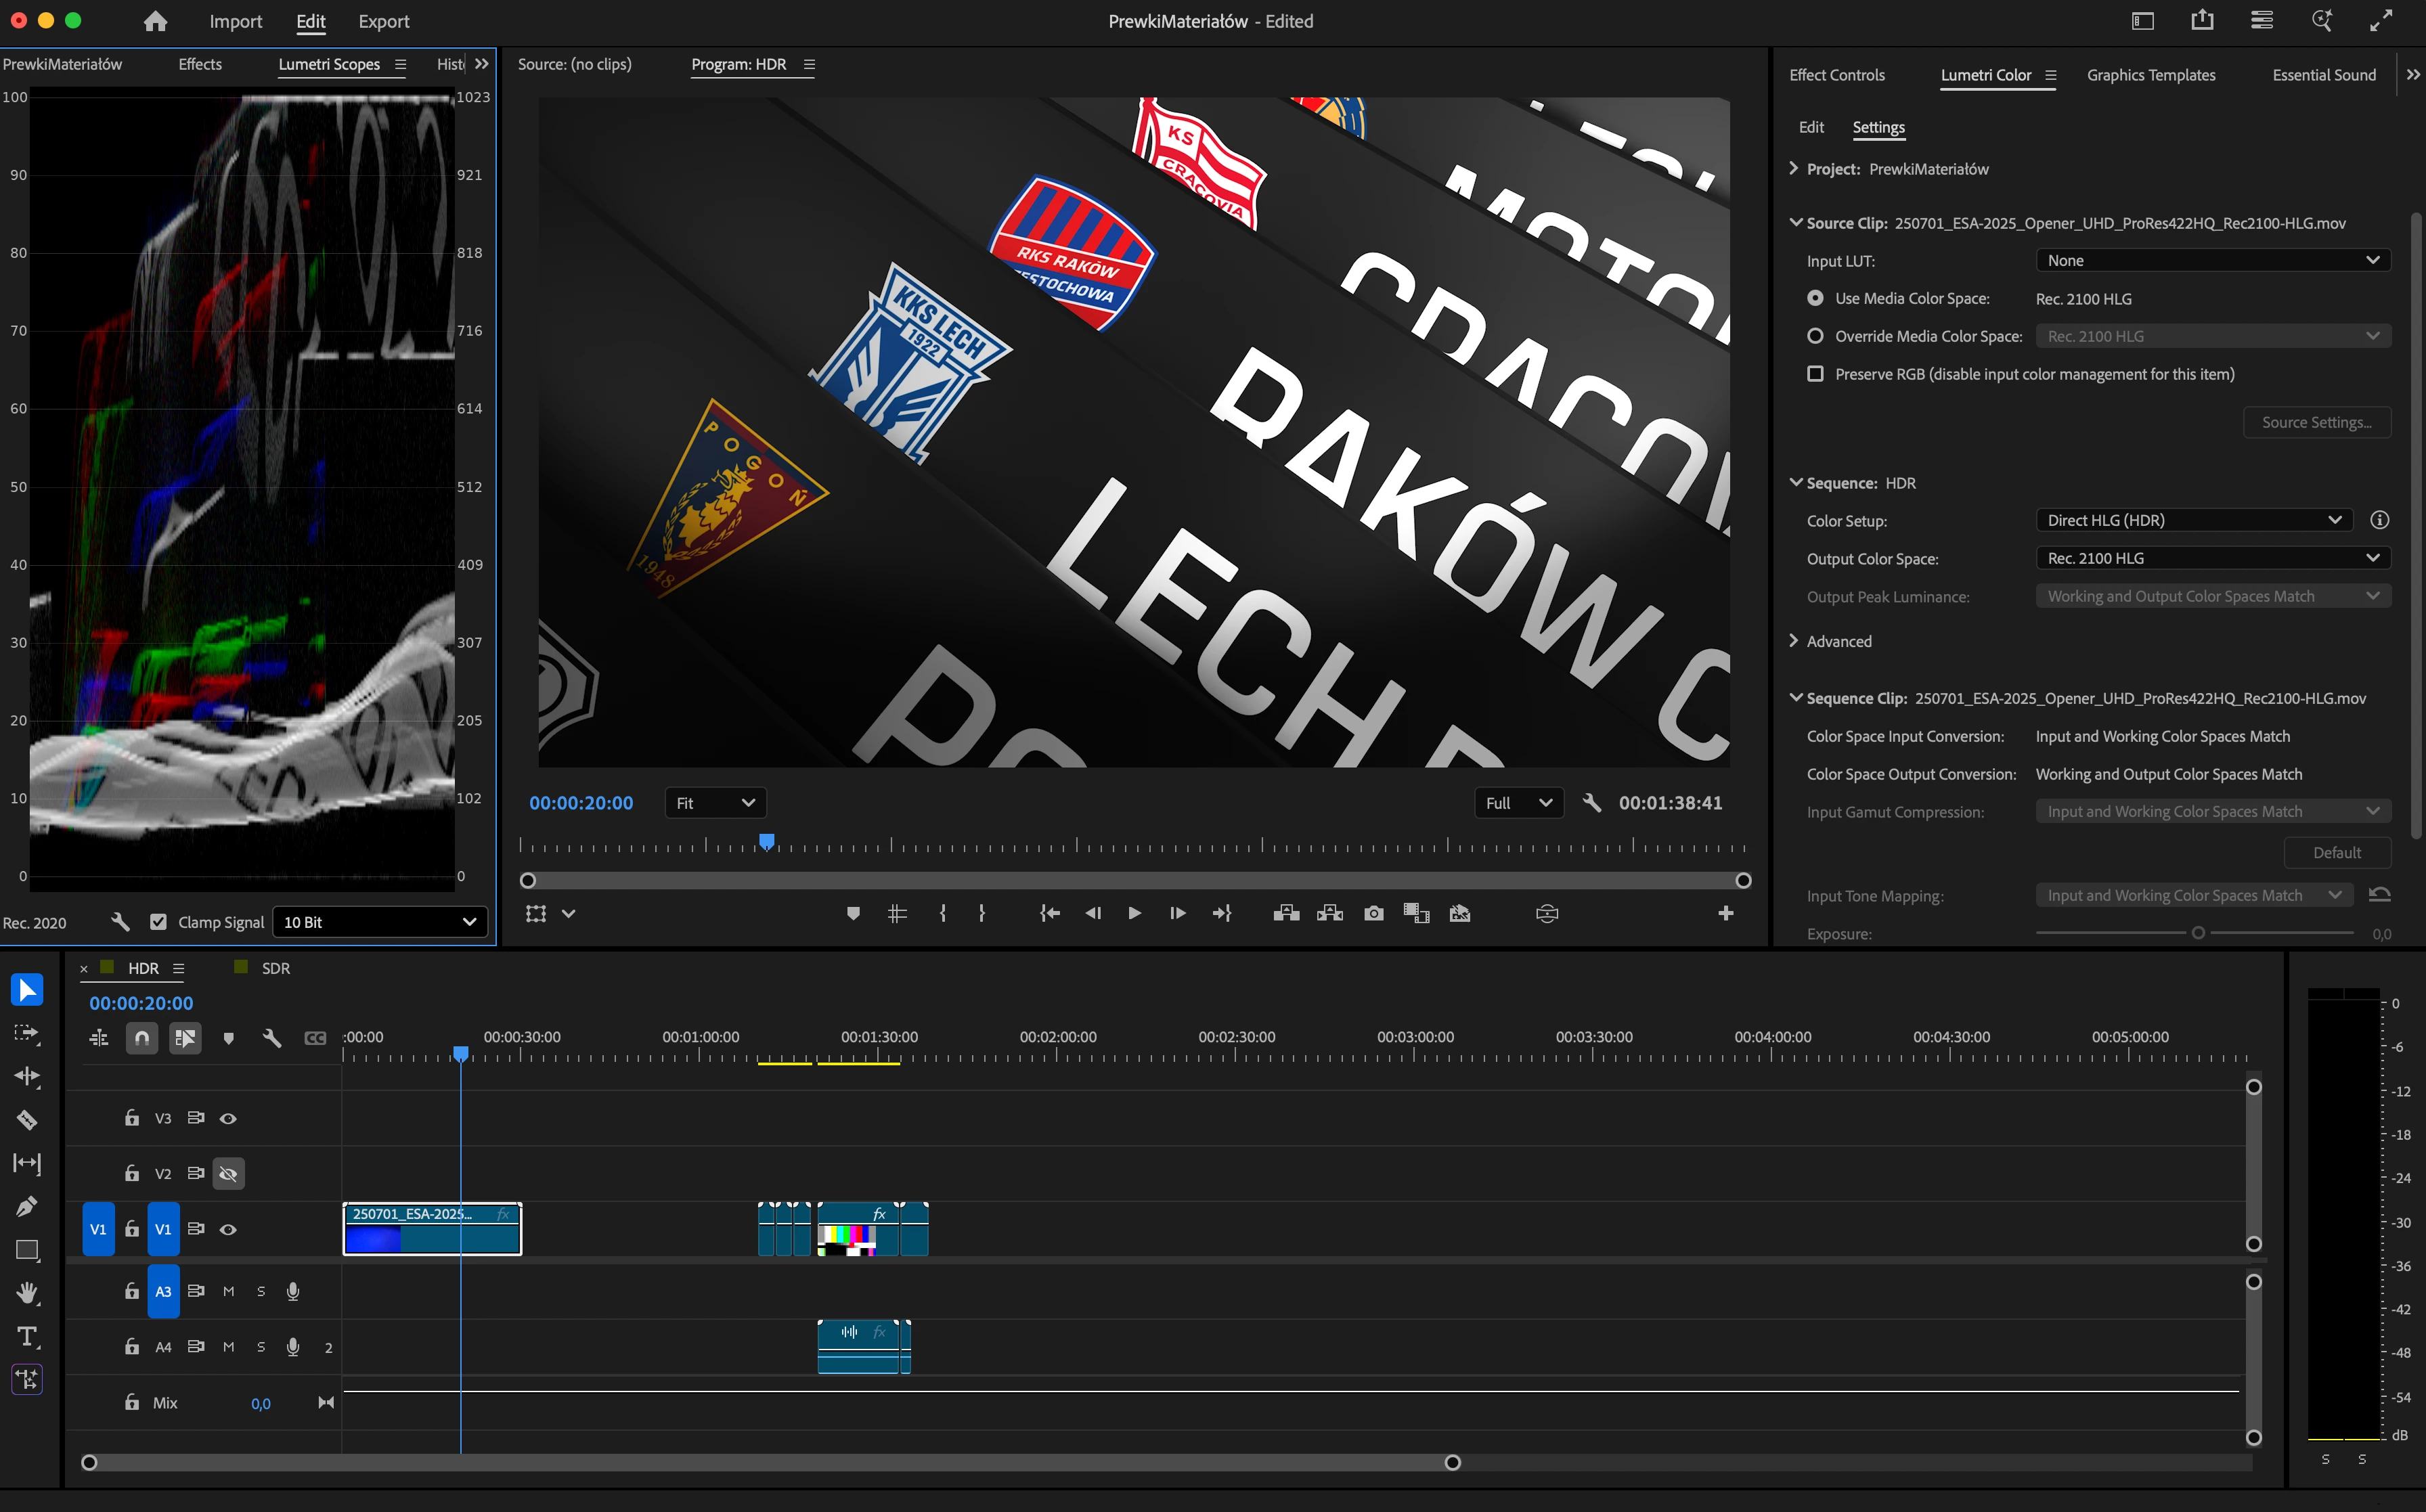Enable Preserve RGB checkbox
This screenshot has height=1512, width=2426.
tap(1815, 374)
